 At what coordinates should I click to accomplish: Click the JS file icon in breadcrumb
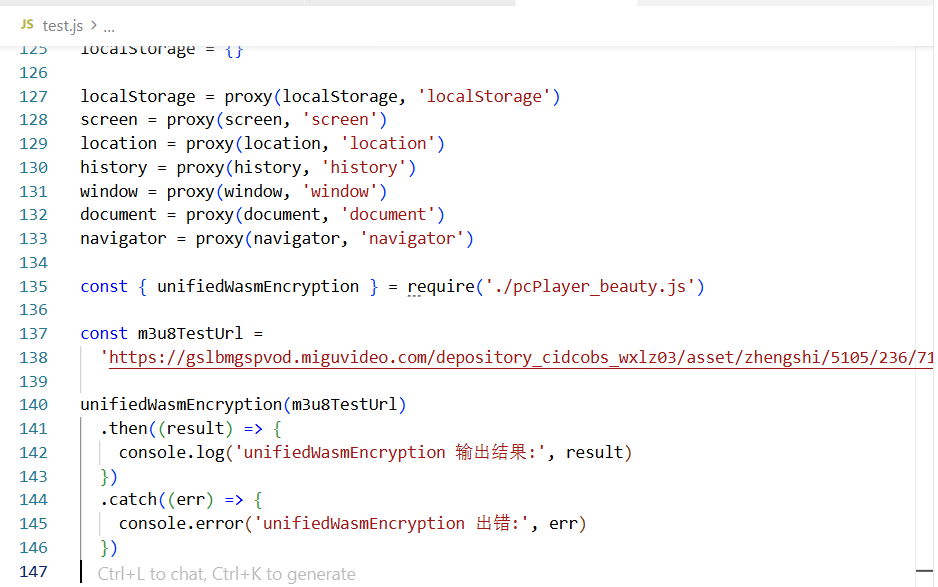pyautogui.click(x=27, y=24)
